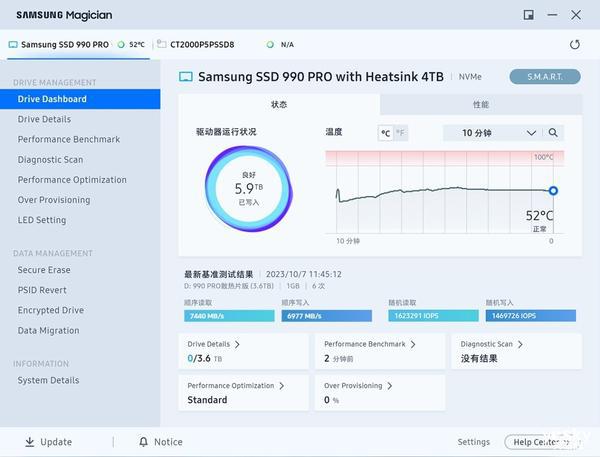The image size is (600, 457).
Task: Open the Diagnostic Scan card chevron
Action: coord(520,344)
